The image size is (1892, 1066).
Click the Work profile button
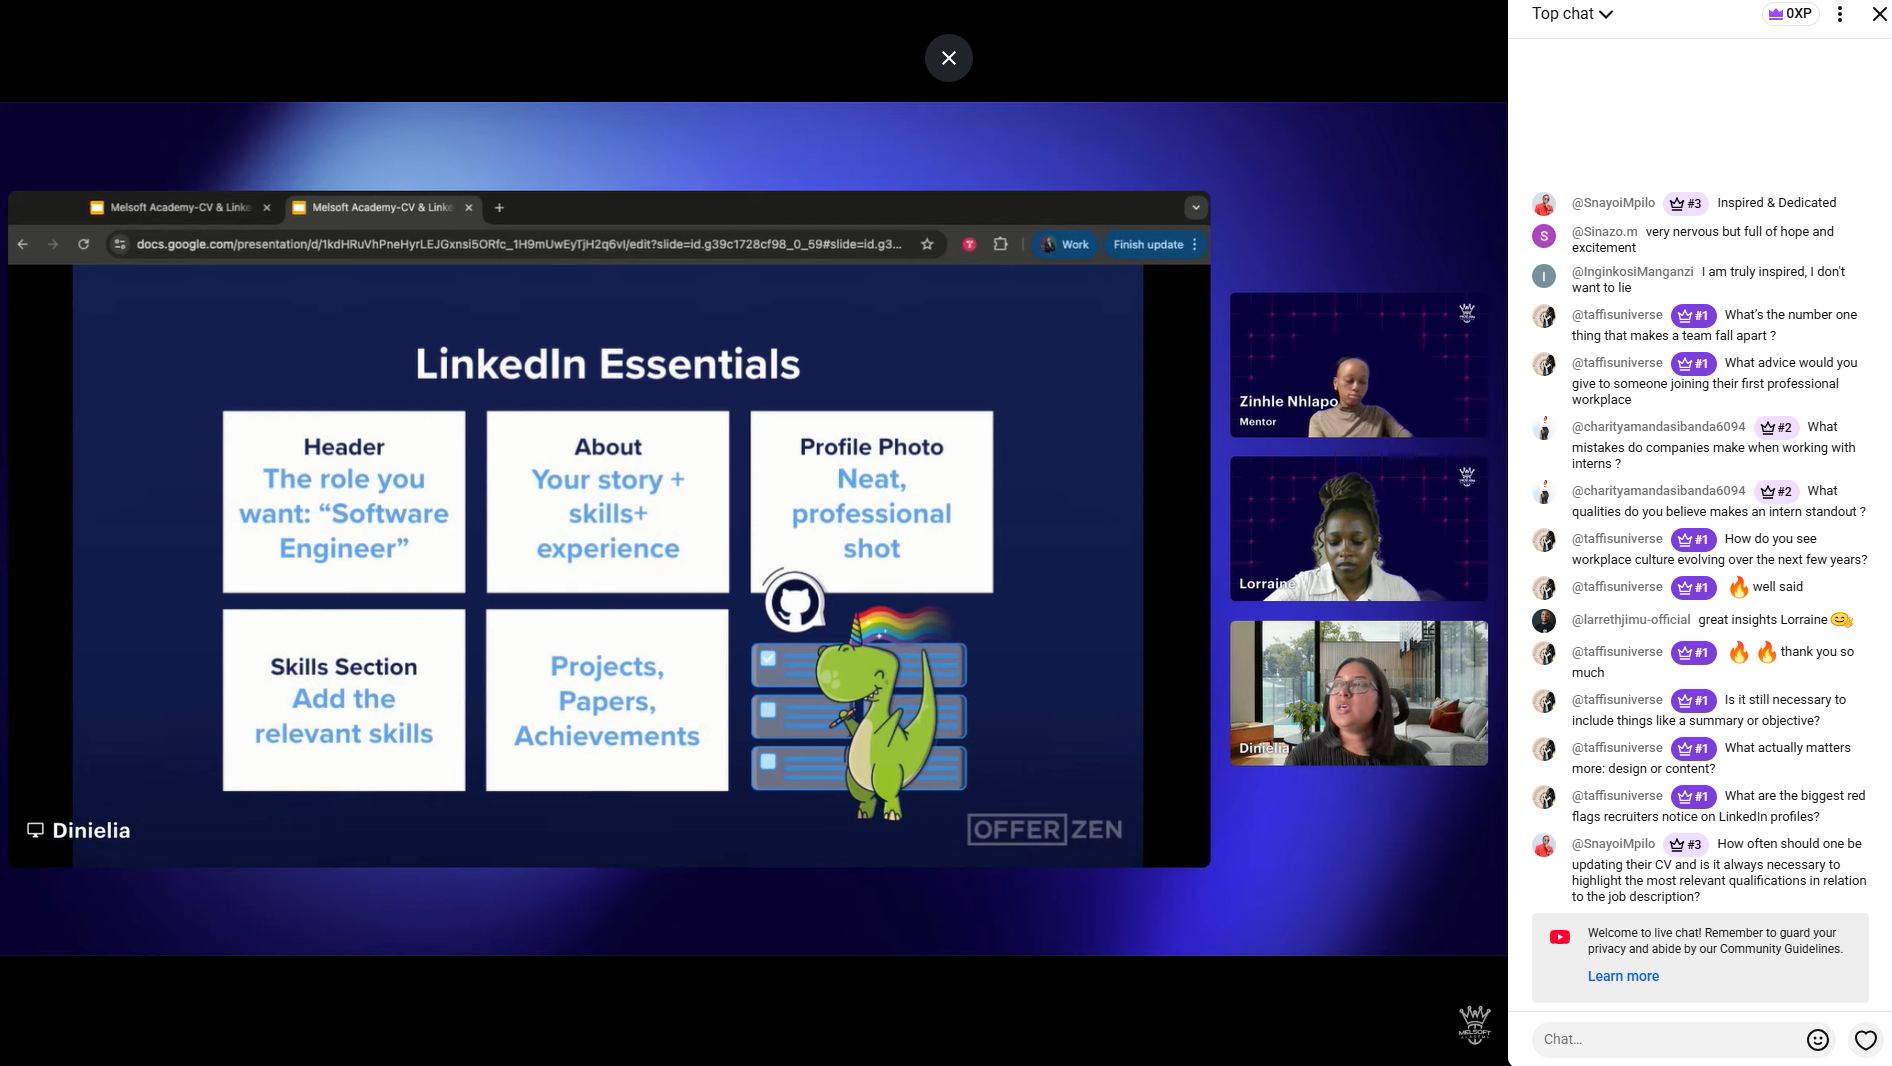click(1065, 244)
